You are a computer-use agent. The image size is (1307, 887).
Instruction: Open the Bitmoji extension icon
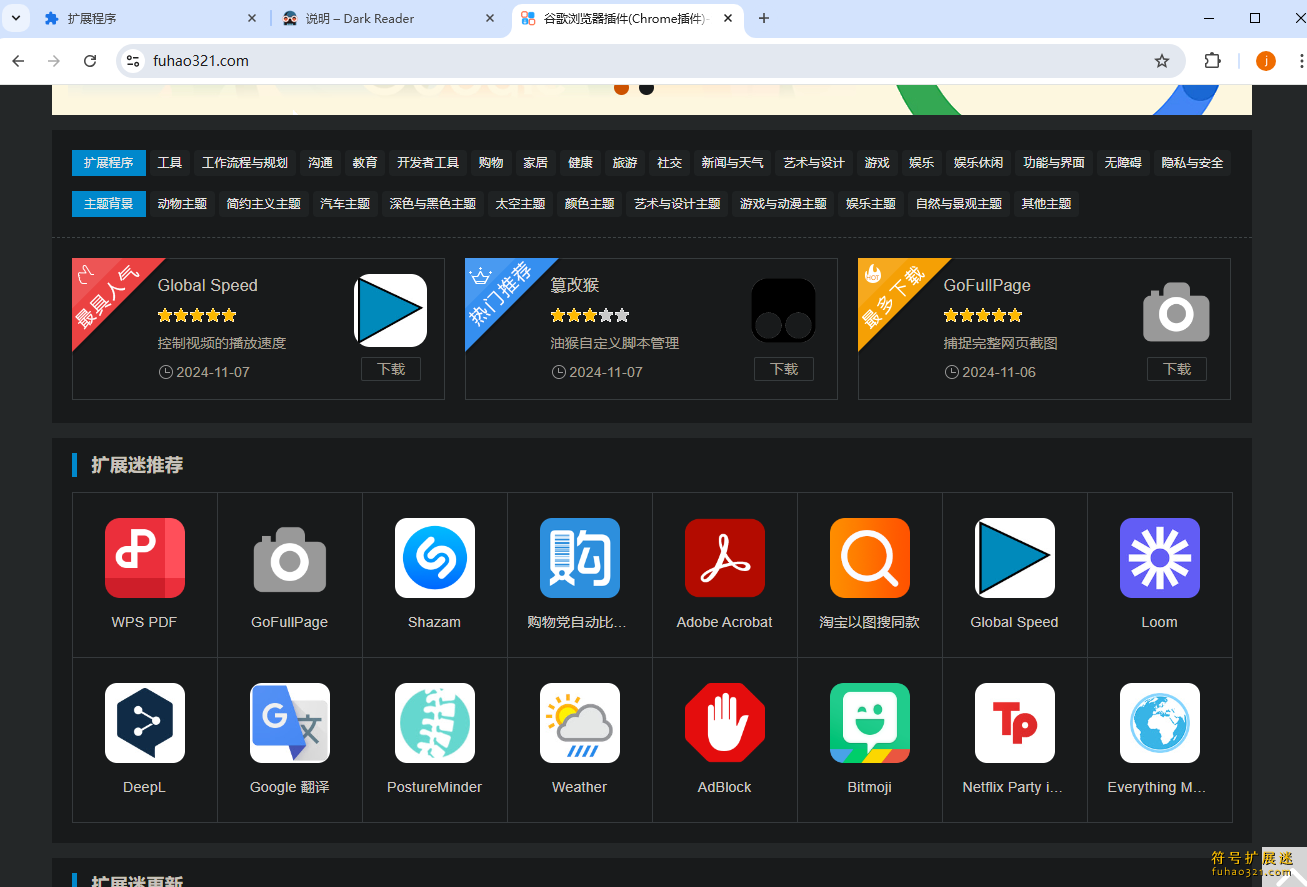870,723
